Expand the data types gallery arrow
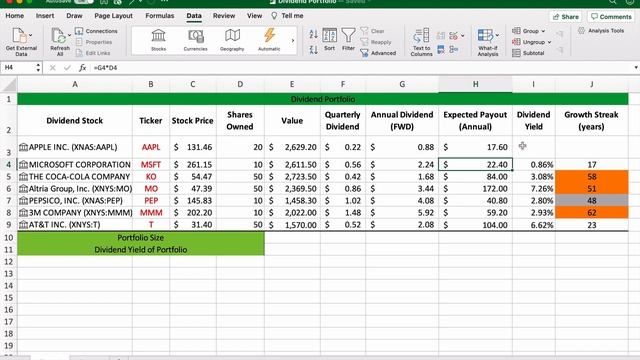Screen dimensions: 640x360 (293, 40)
